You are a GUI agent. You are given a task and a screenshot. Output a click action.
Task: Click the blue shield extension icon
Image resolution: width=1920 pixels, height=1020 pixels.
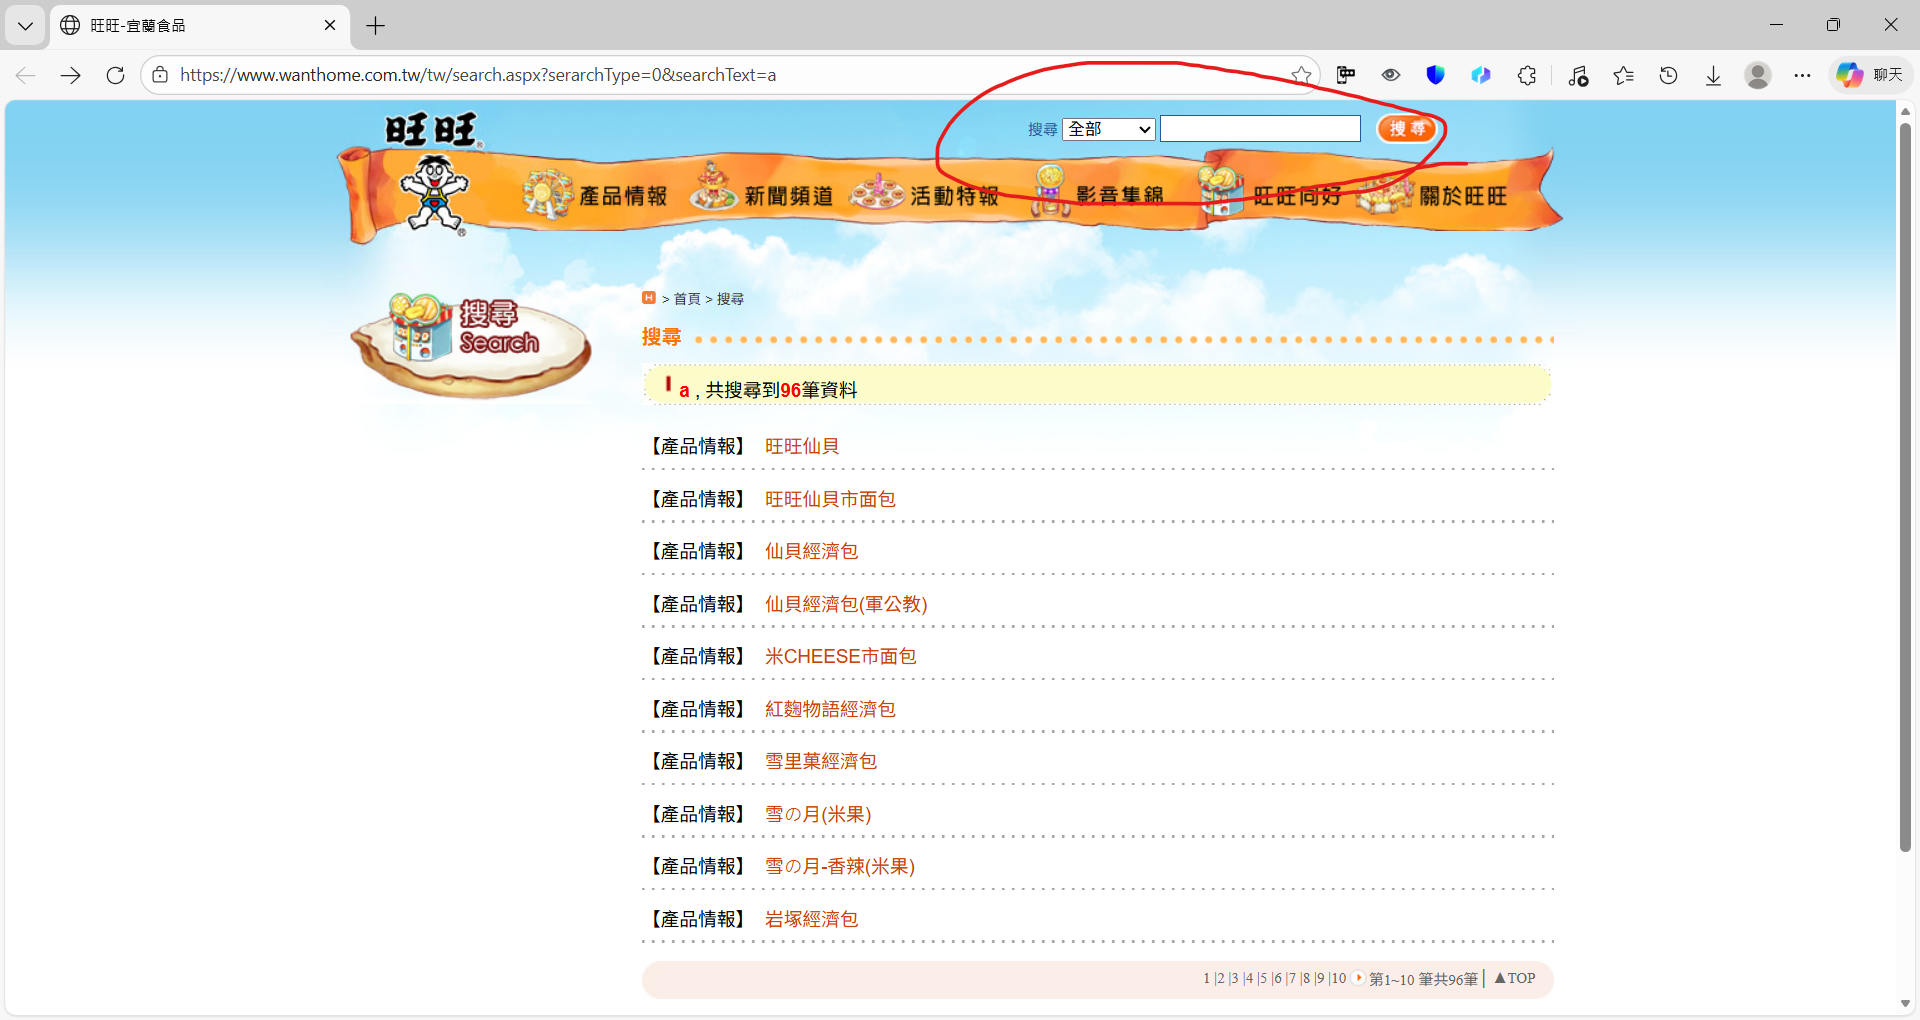[x=1436, y=75]
